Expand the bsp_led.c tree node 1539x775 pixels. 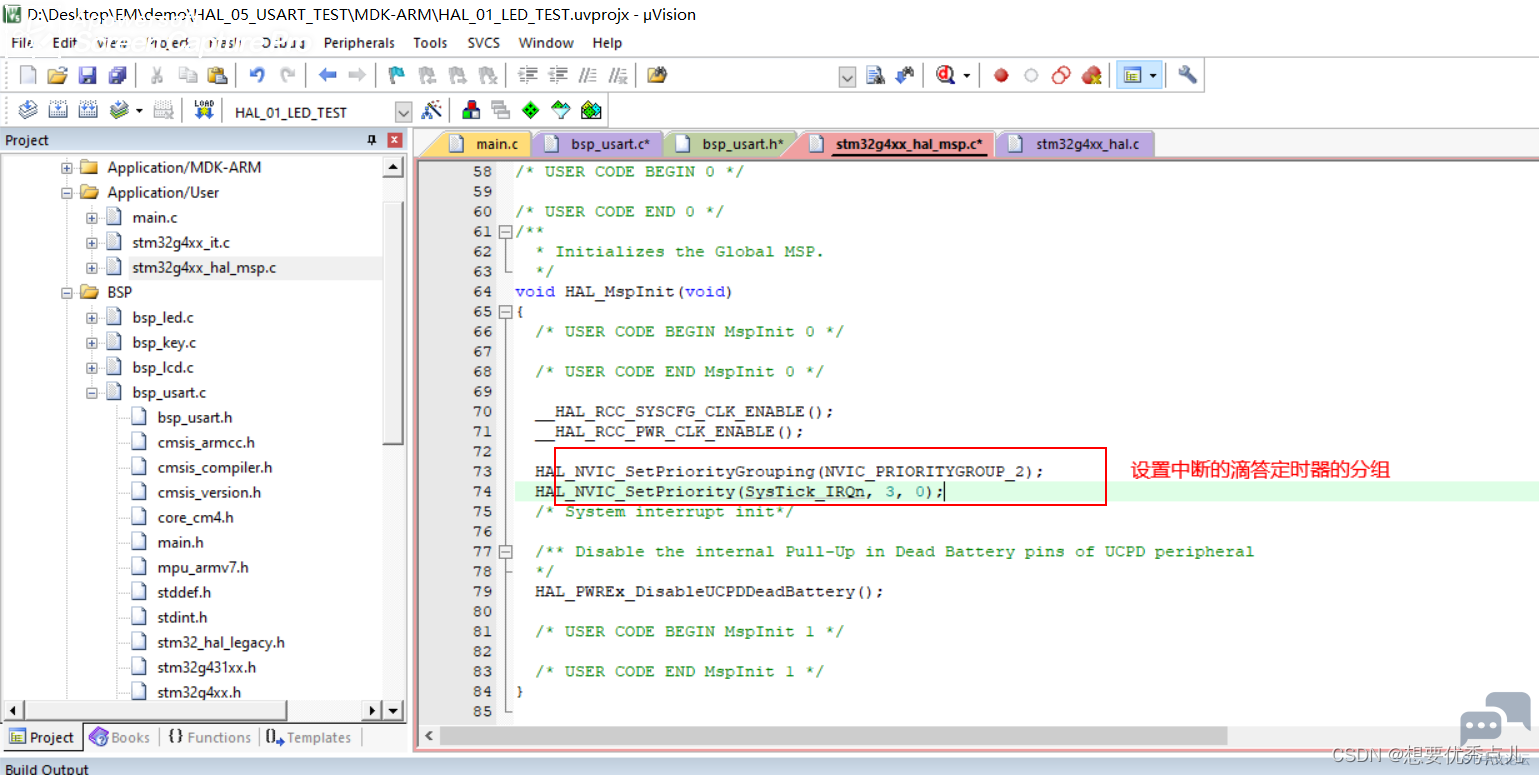(91, 318)
